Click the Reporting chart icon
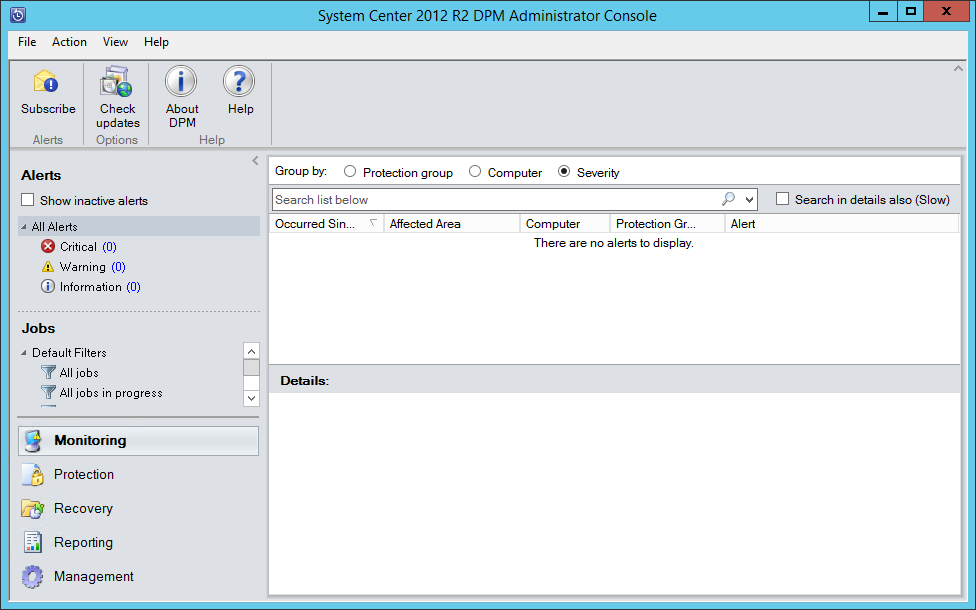 click(x=32, y=542)
